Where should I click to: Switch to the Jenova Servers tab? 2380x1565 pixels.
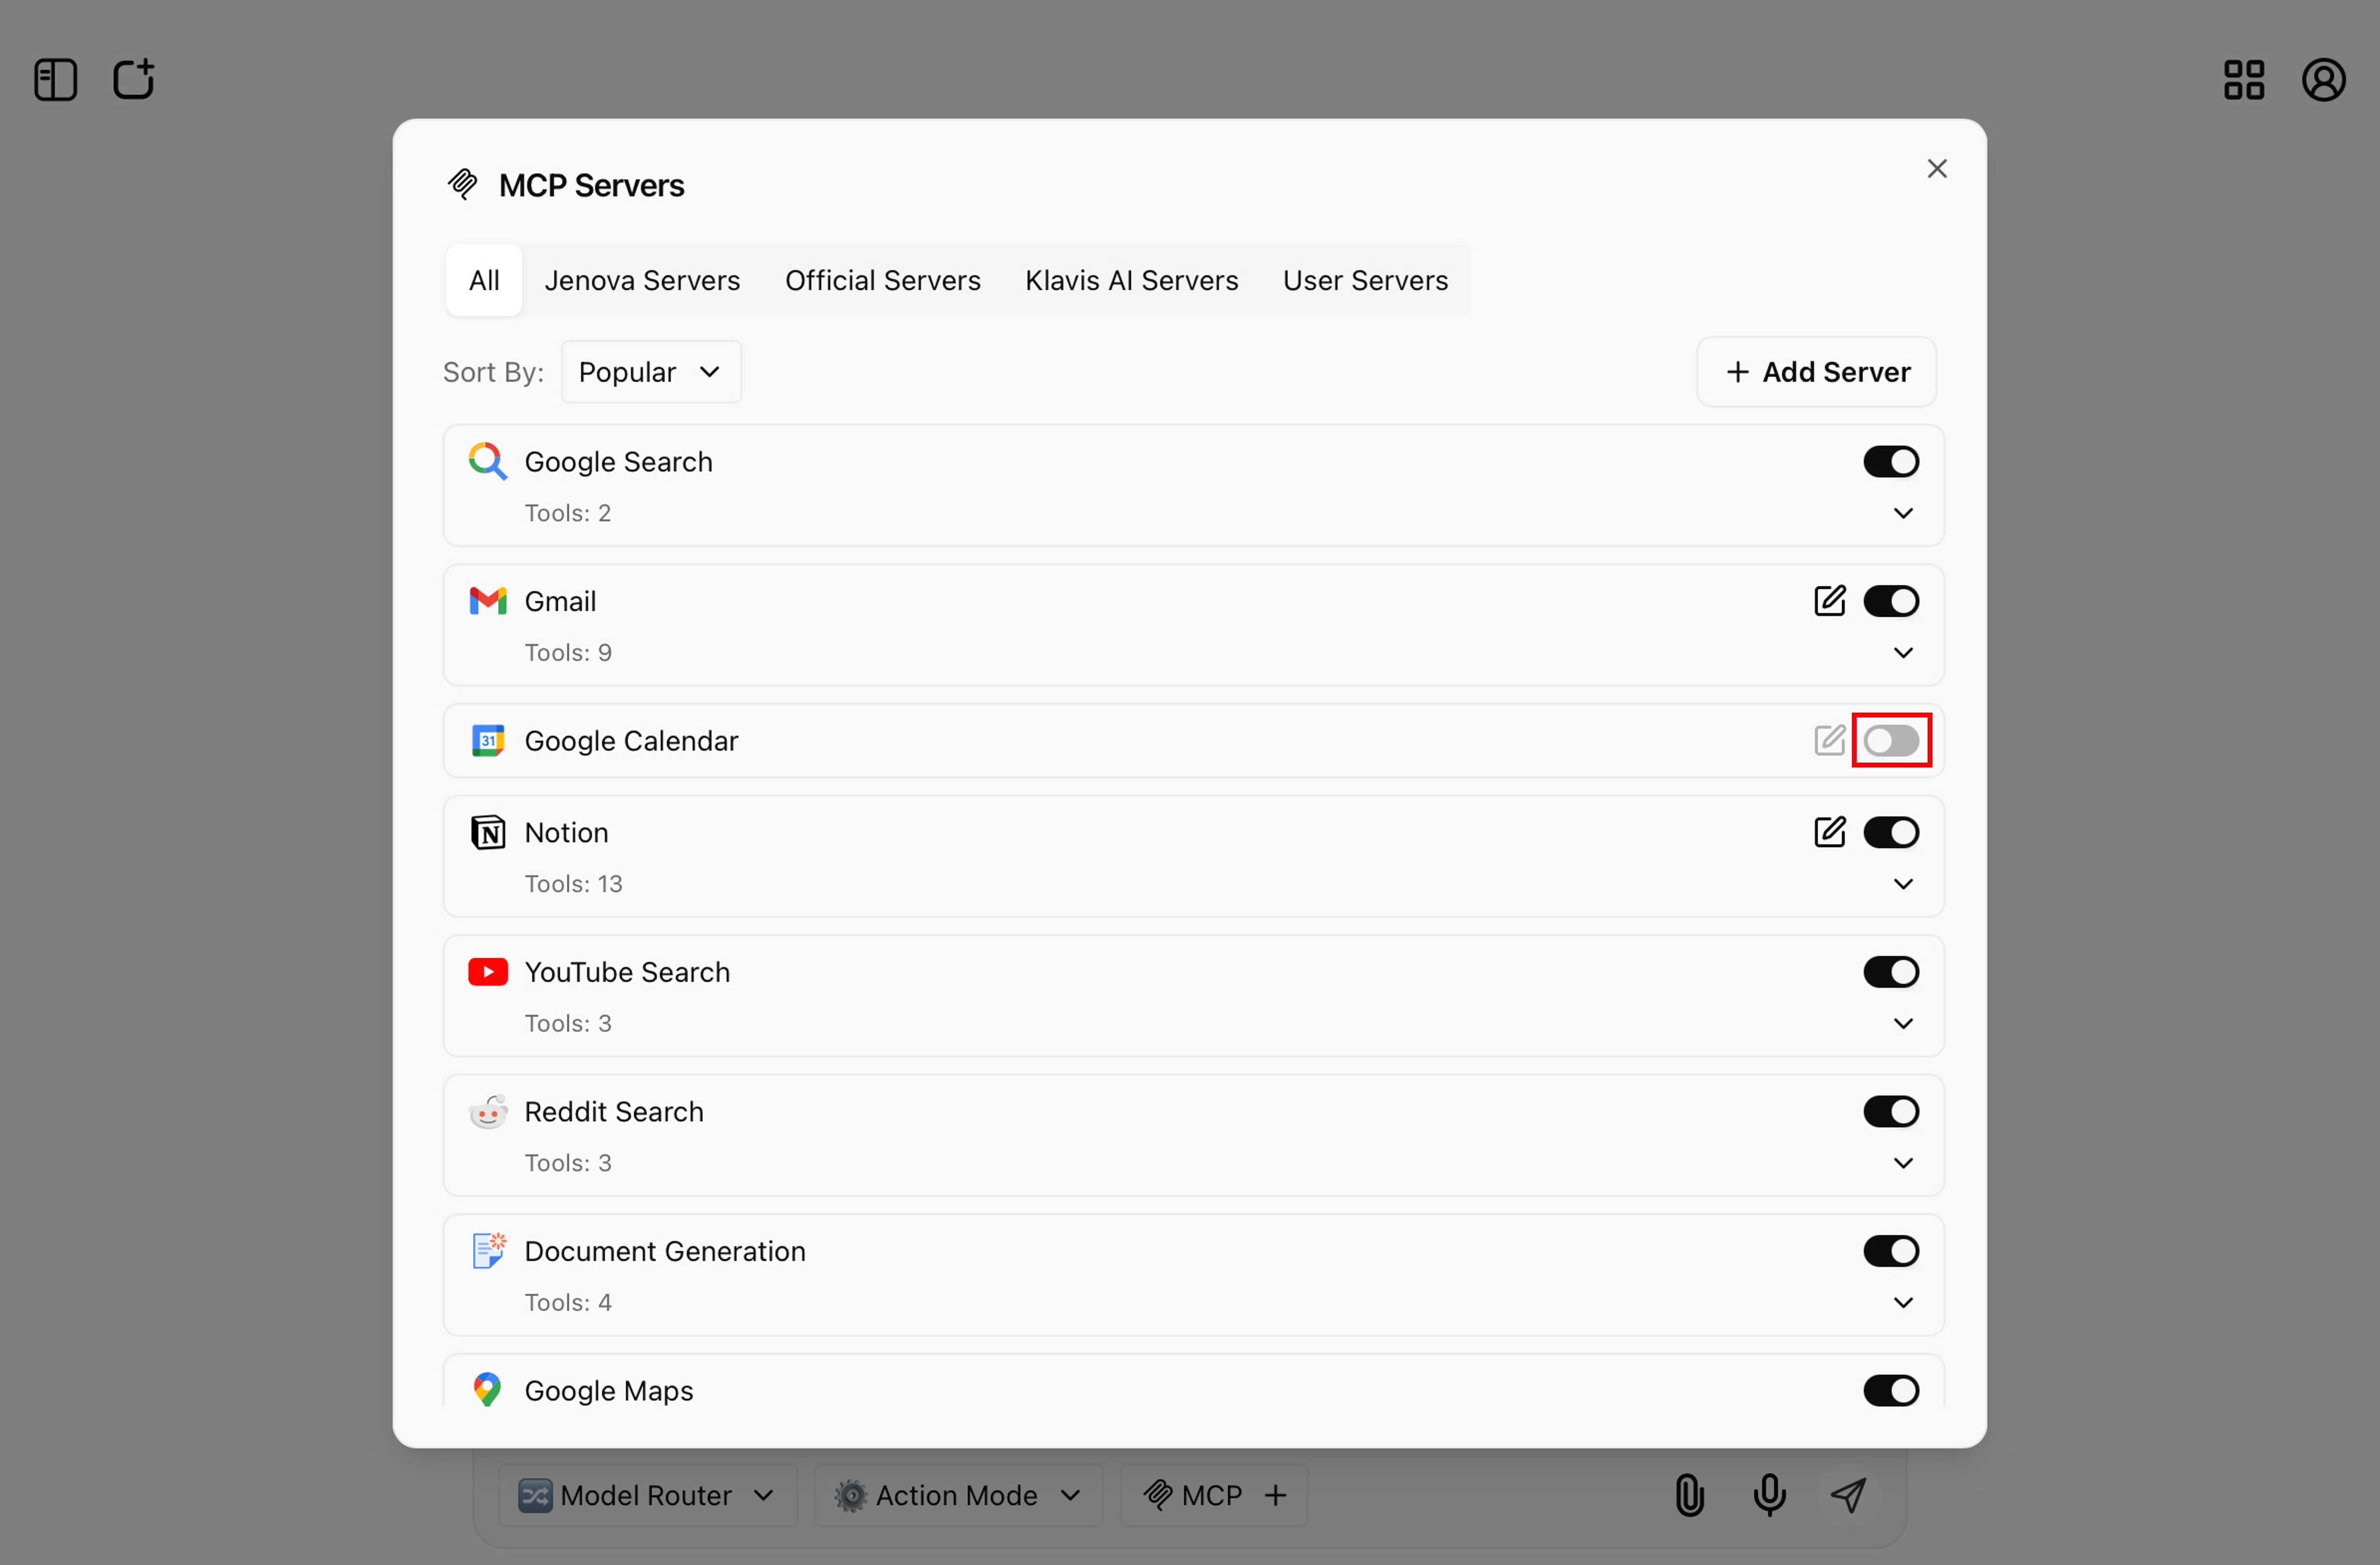tap(642, 281)
